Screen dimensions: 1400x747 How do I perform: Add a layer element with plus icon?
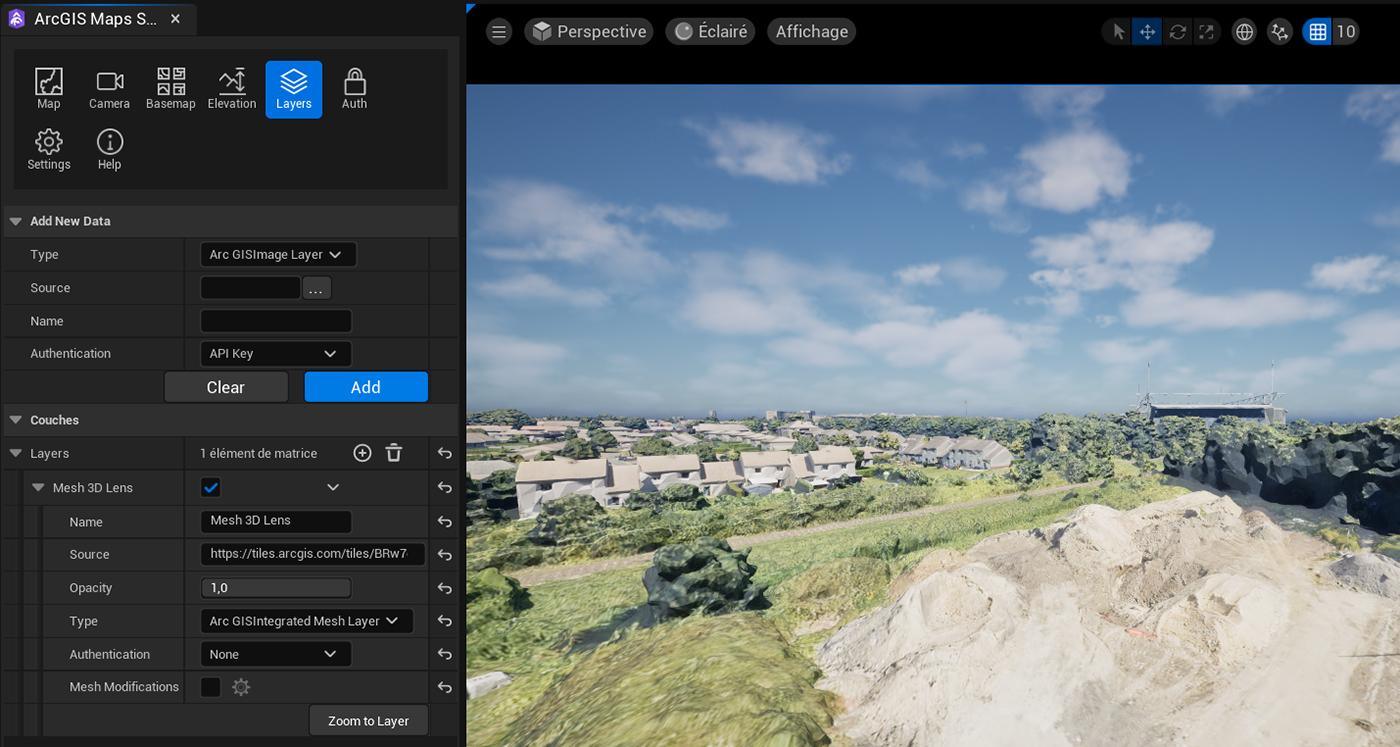(362, 453)
